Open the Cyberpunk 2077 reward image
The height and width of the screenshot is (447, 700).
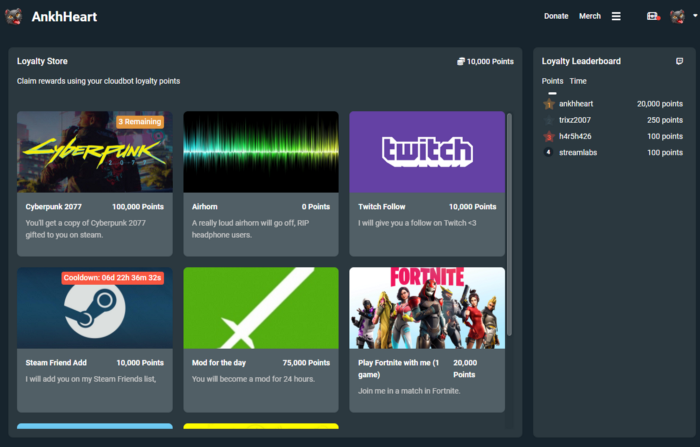95,152
